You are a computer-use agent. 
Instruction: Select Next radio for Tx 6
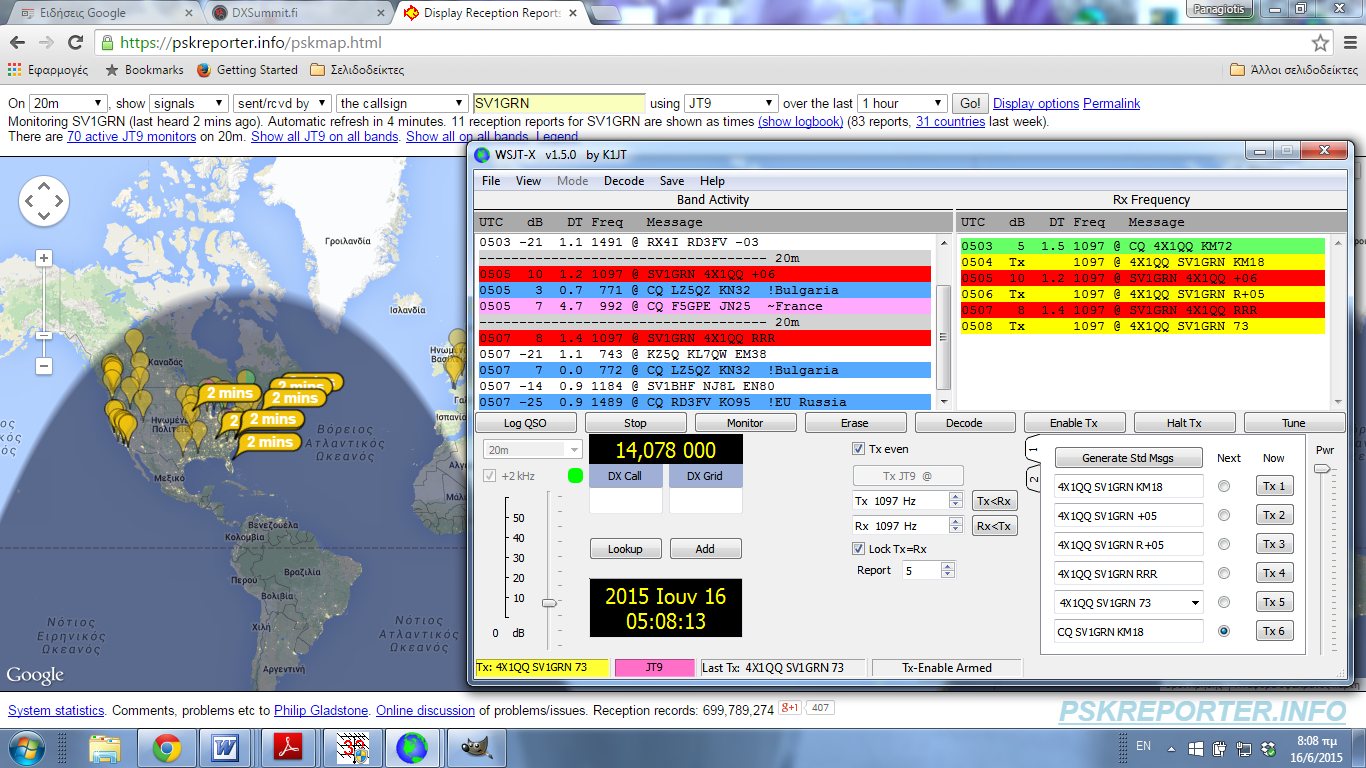[x=1223, y=631]
